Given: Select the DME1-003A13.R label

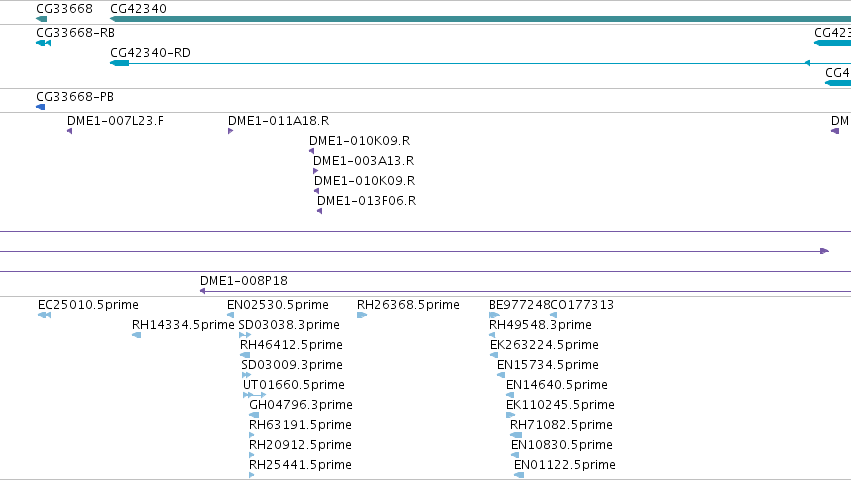Looking at the screenshot, I should [364, 161].
